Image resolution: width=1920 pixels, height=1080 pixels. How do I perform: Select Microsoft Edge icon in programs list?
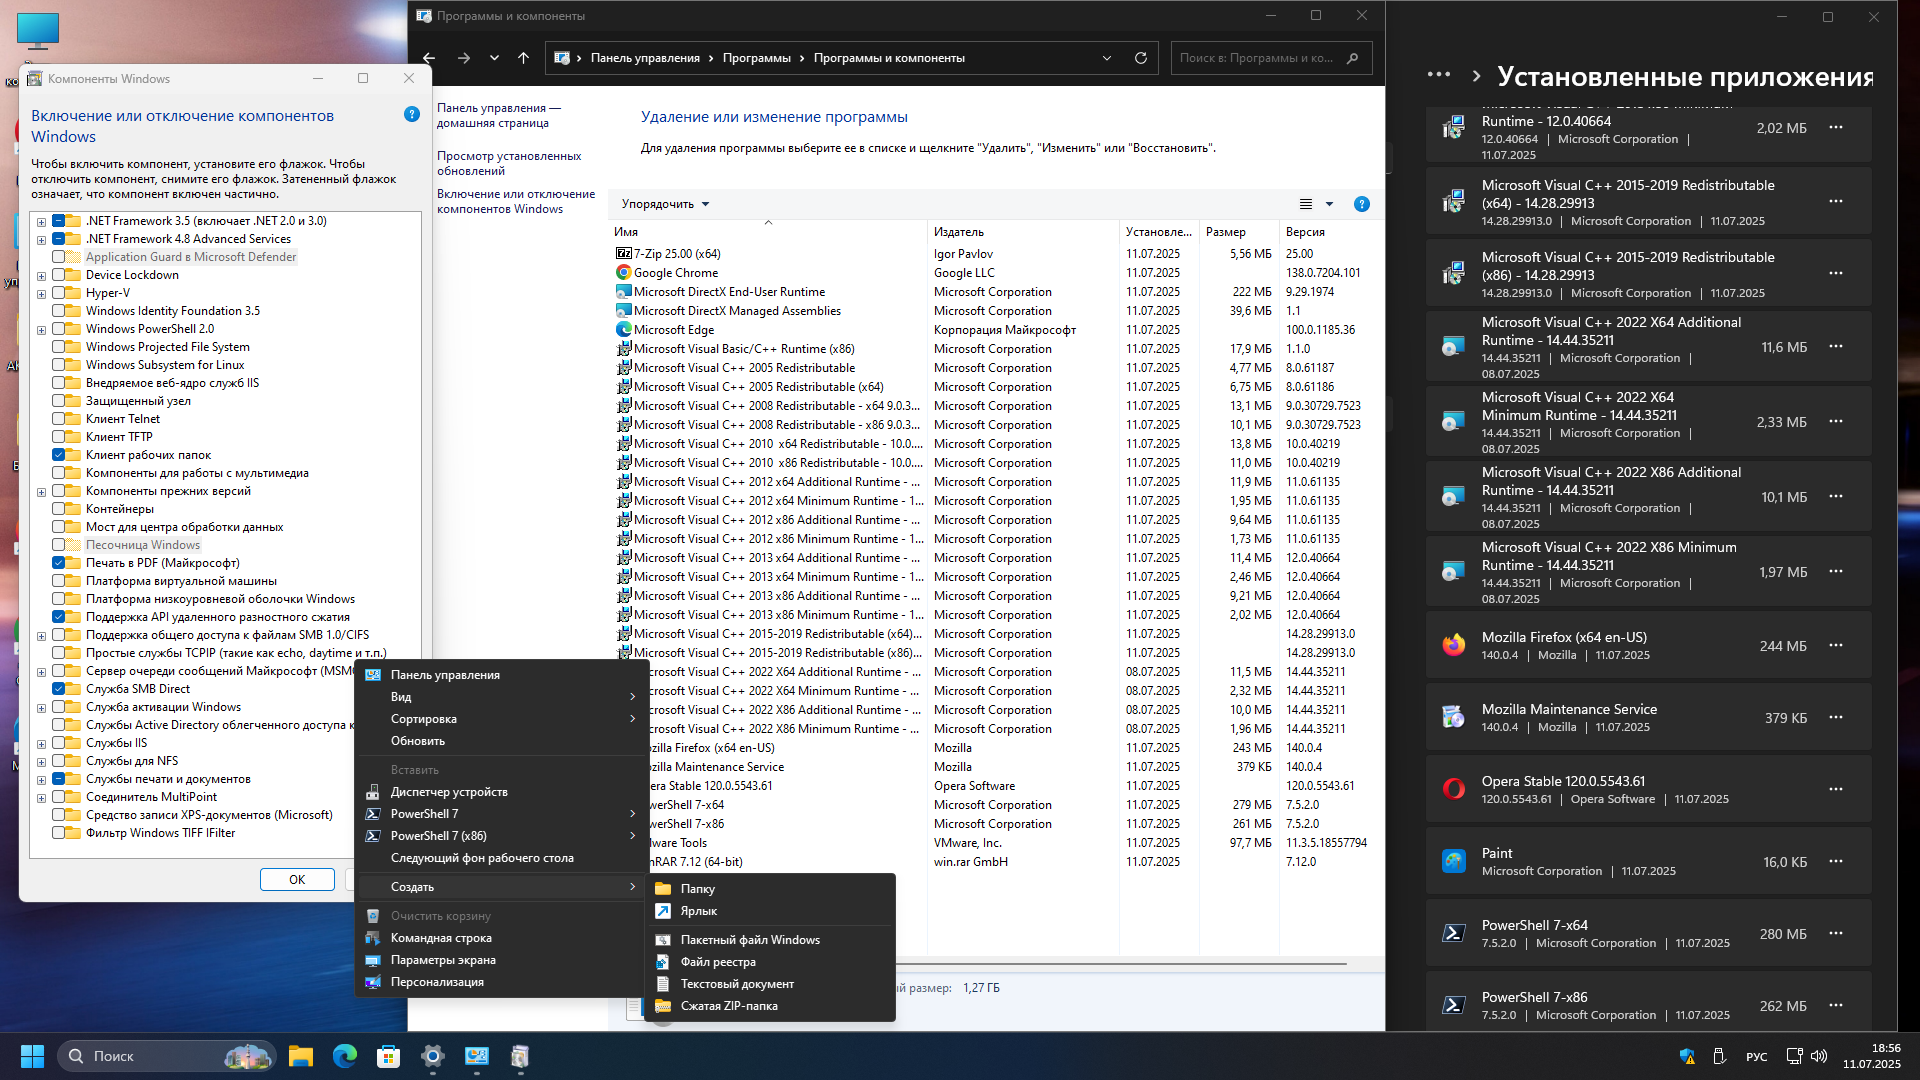coord(623,330)
